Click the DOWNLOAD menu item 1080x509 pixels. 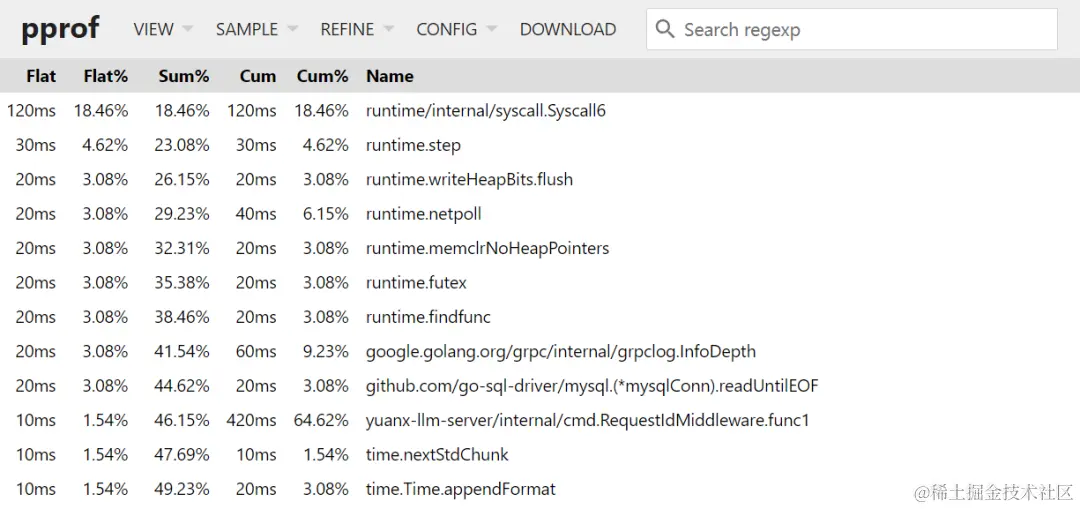(567, 30)
